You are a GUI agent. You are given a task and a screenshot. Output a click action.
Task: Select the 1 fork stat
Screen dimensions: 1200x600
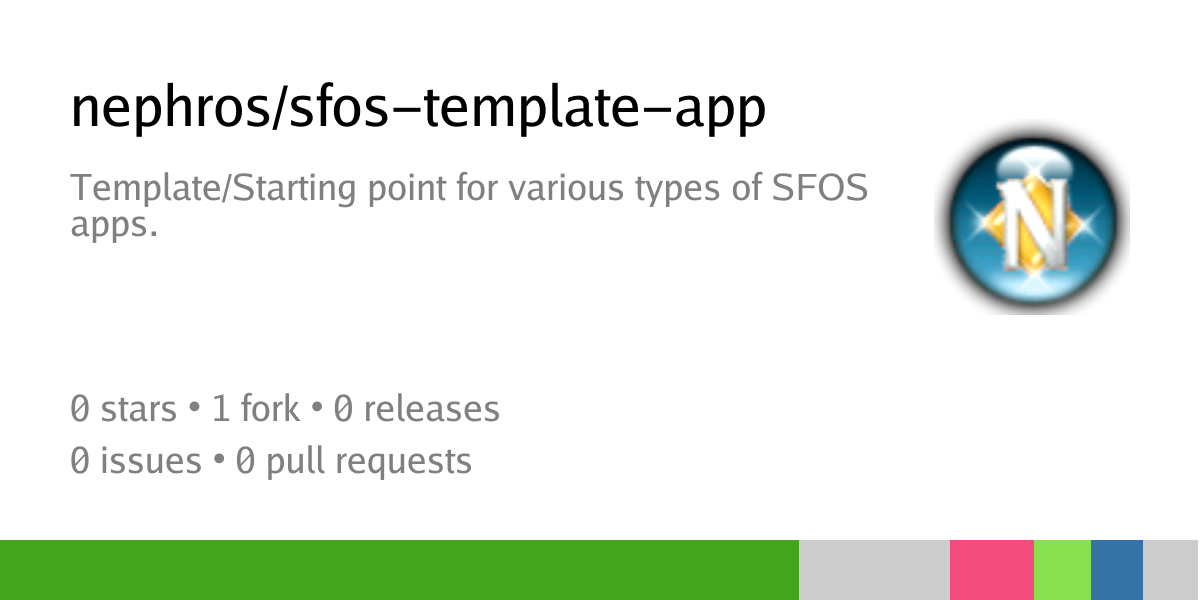tap(255, 408)
